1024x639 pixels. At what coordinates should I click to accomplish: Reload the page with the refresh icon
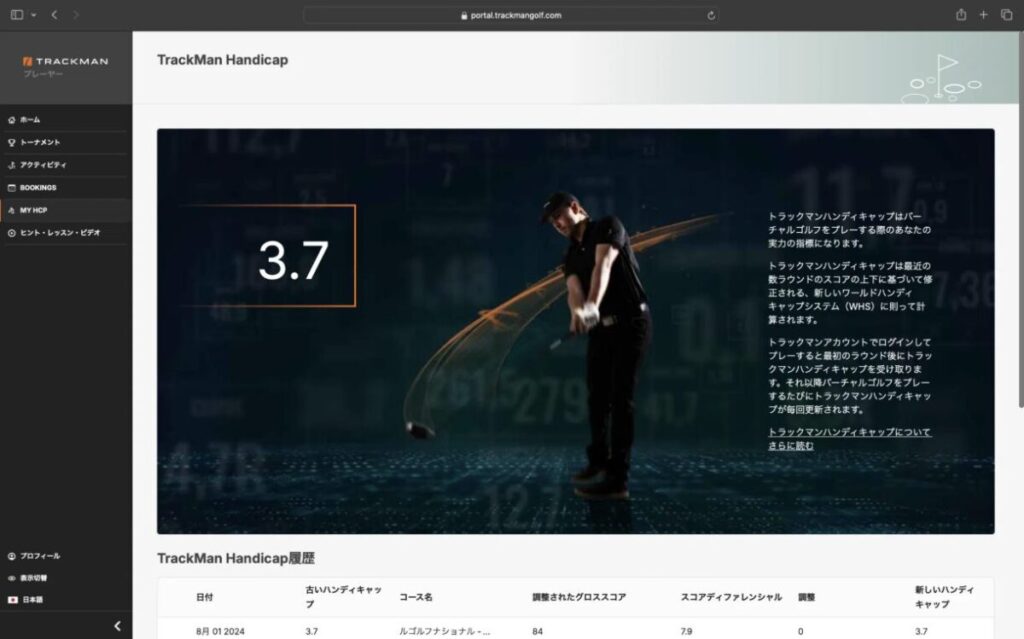click(x=711, y=15)
